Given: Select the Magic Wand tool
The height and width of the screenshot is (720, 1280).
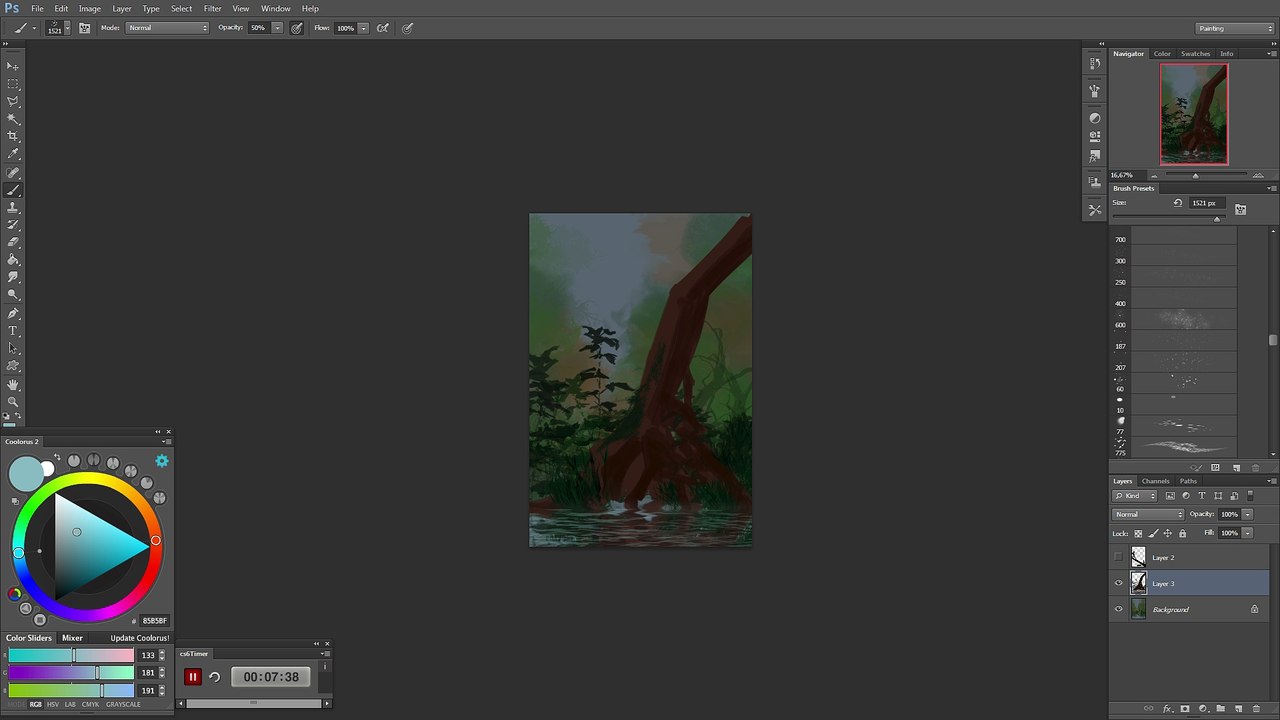Looking at the screenshot, I should (13, 119).
